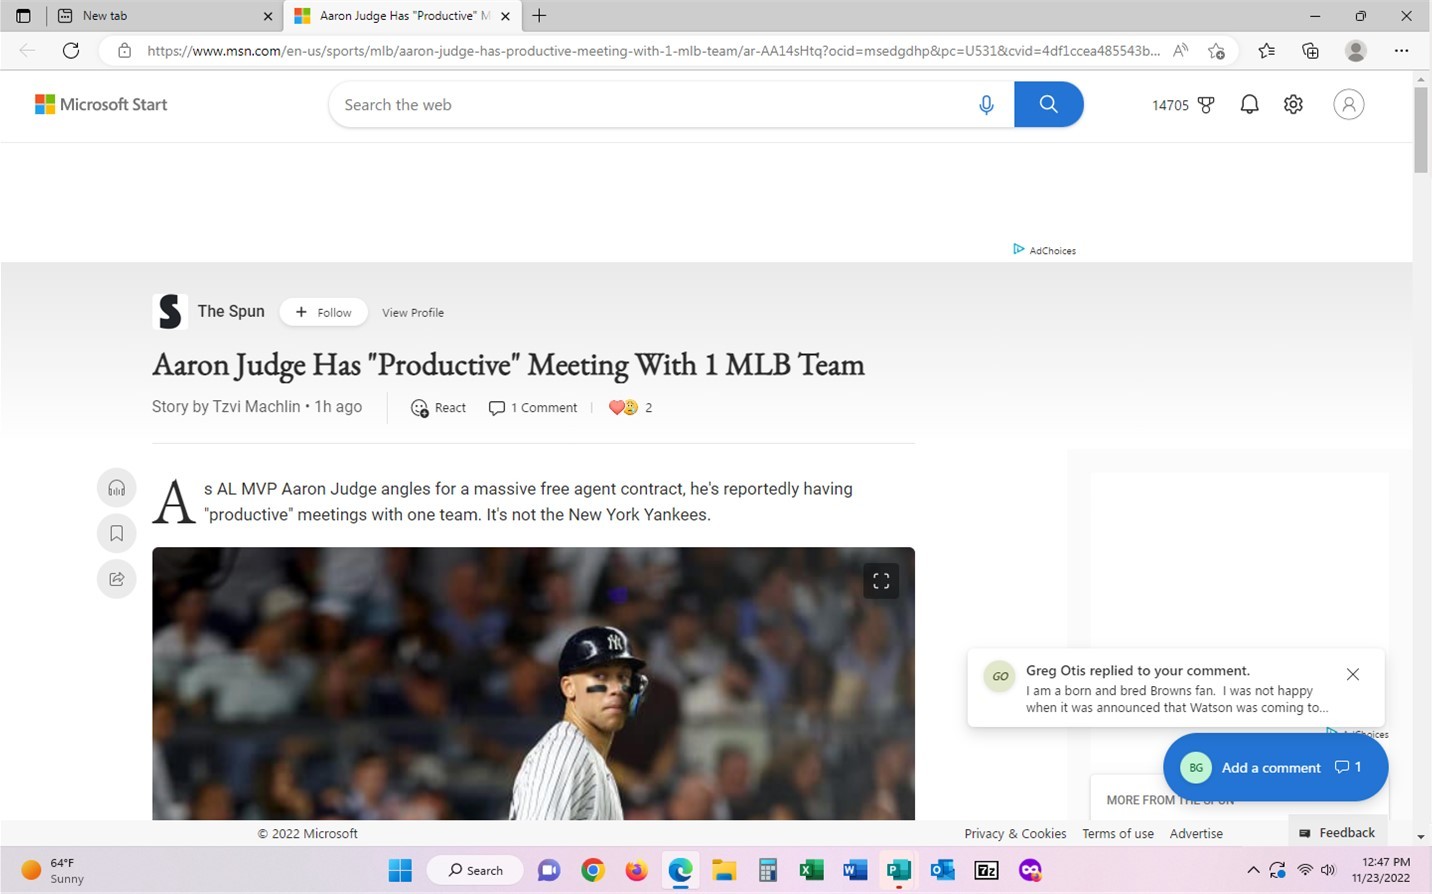Click Privacy & Cookies footer link
The height and width of the screenshot is (894, 1432).
(1015, 833)
